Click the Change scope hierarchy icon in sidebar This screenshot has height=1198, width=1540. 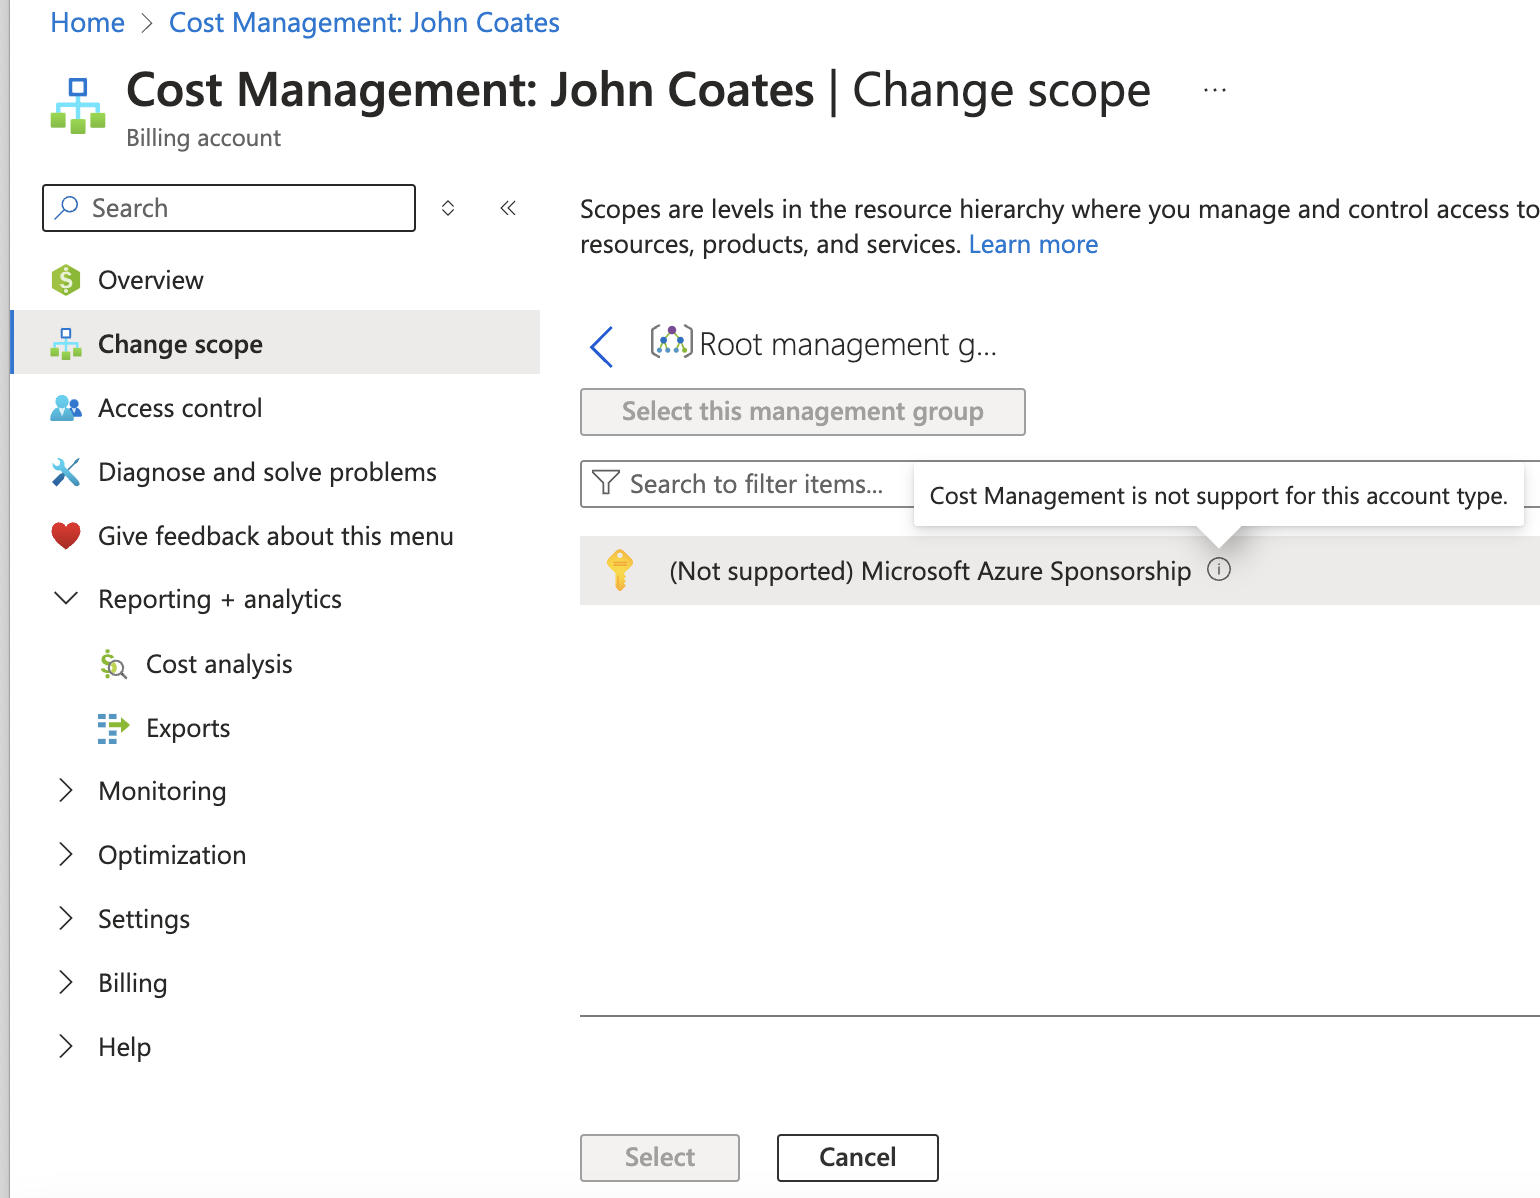[66, 344]
